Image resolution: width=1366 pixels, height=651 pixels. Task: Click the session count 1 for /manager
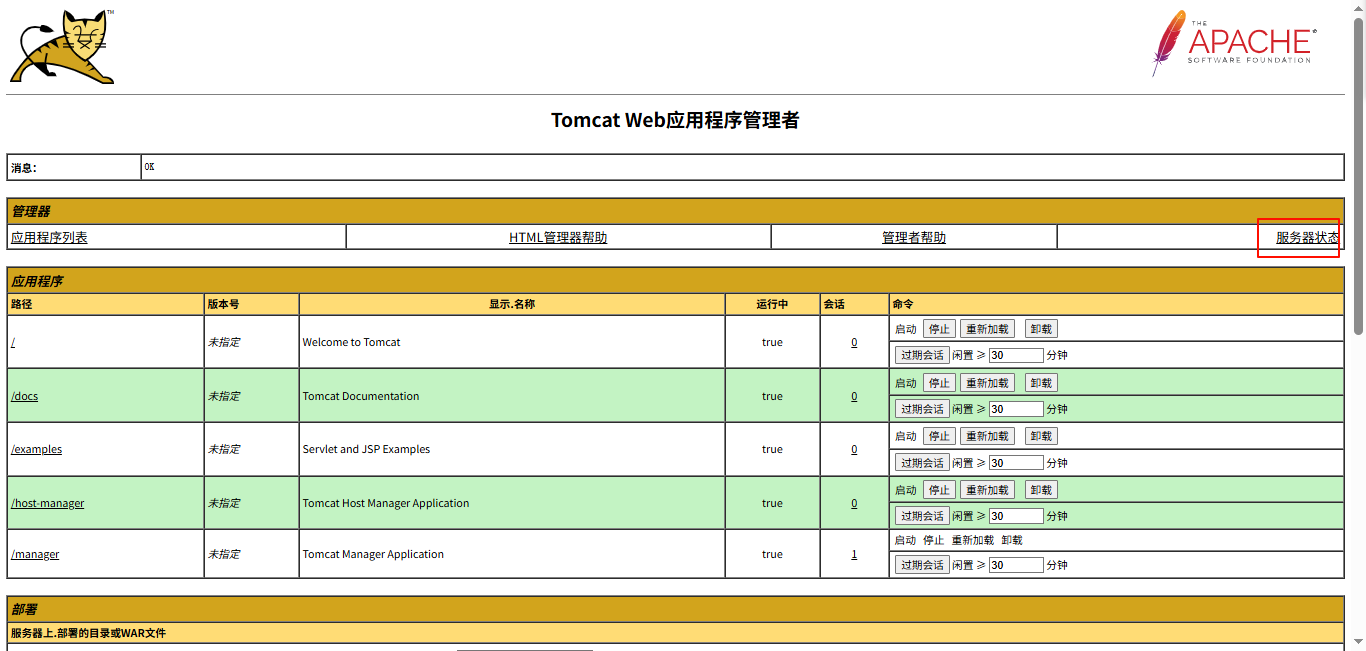(x=854, y=553)
